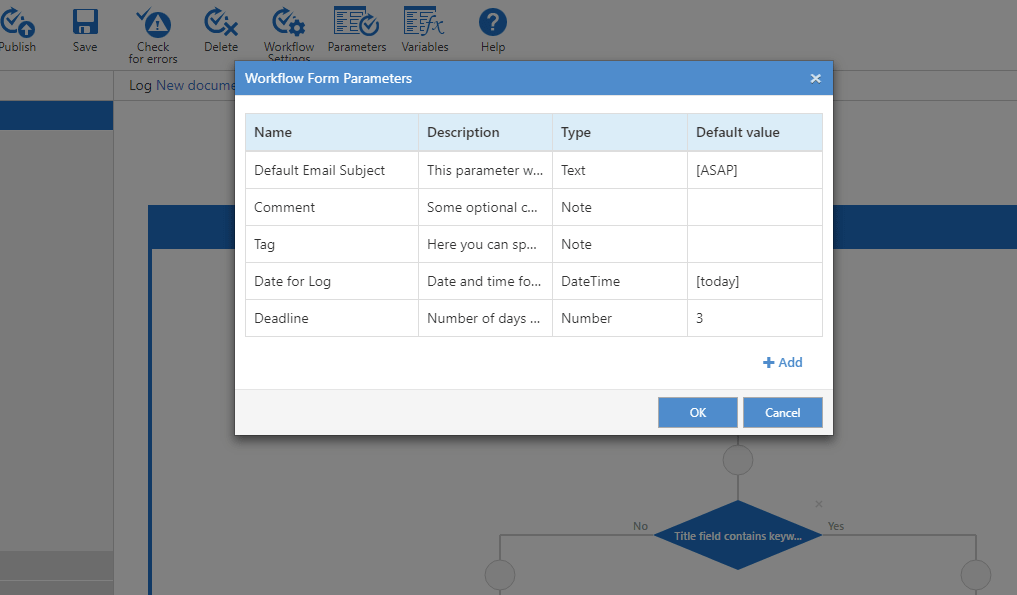
Task: Click the 'This parameter w...' description cell
Action: click(486, 170)
